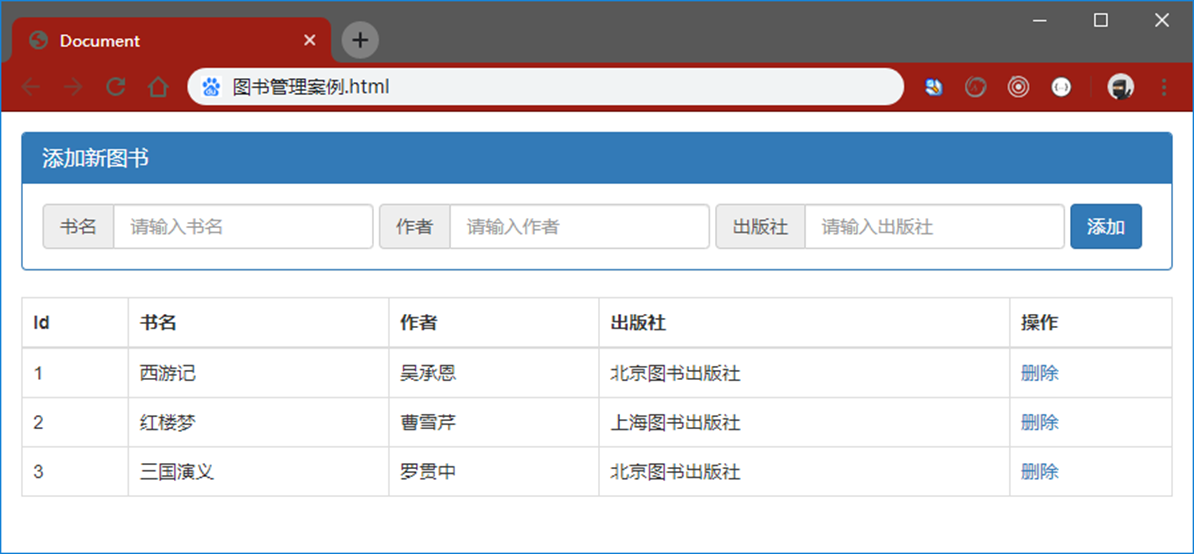The image size is (1194, 554).
Task: Click the first blue extension icon
Action: click(934, 88)
